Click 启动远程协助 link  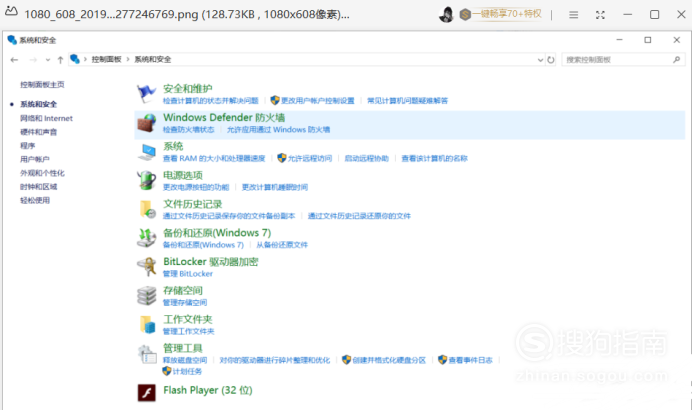(367, 158)
